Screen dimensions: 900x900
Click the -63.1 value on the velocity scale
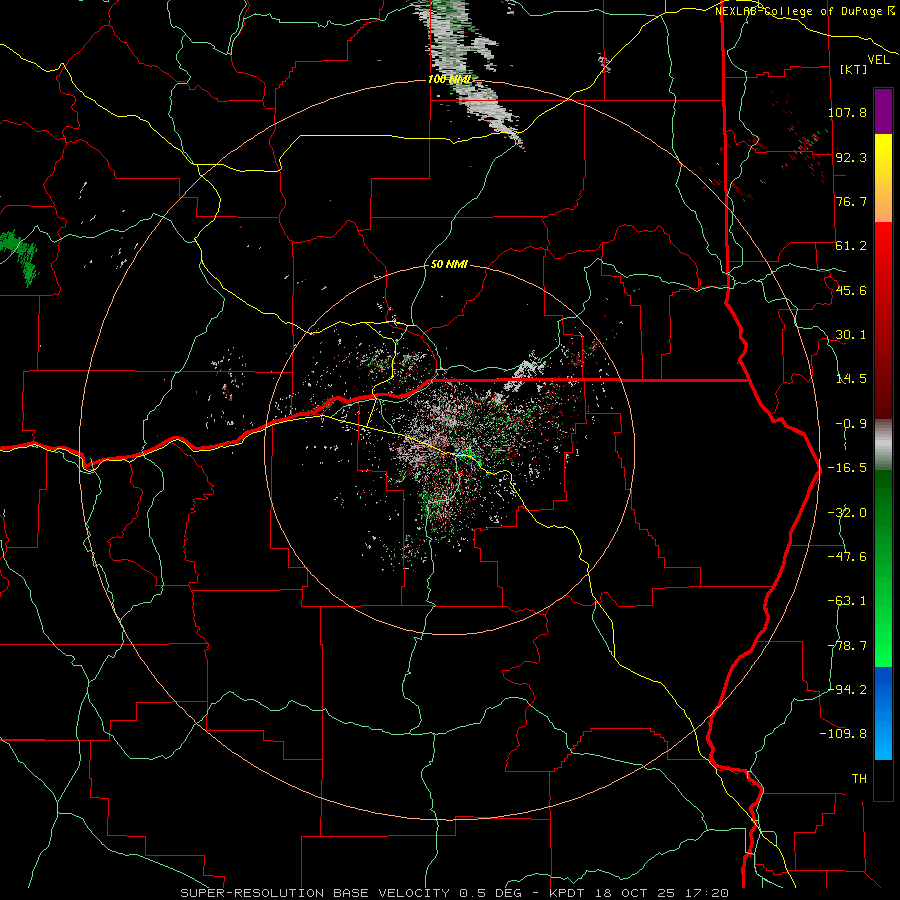pos(847,601)
